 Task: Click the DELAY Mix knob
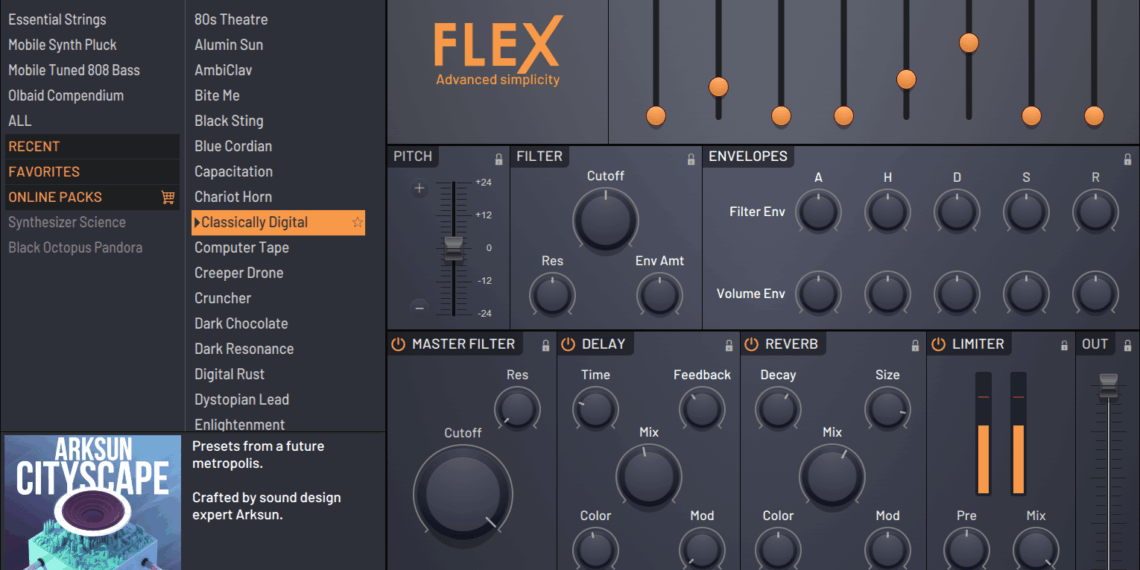[x=649, y=477]
